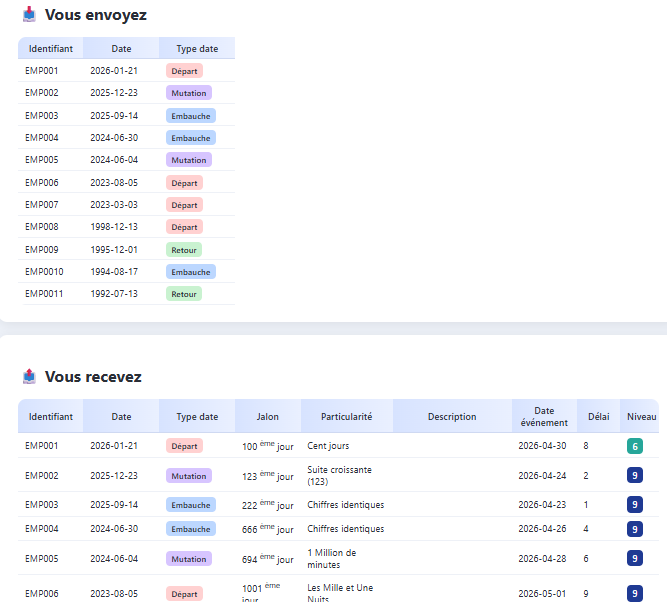
Task: Click the Date événement column header
Action: point(544,417)
